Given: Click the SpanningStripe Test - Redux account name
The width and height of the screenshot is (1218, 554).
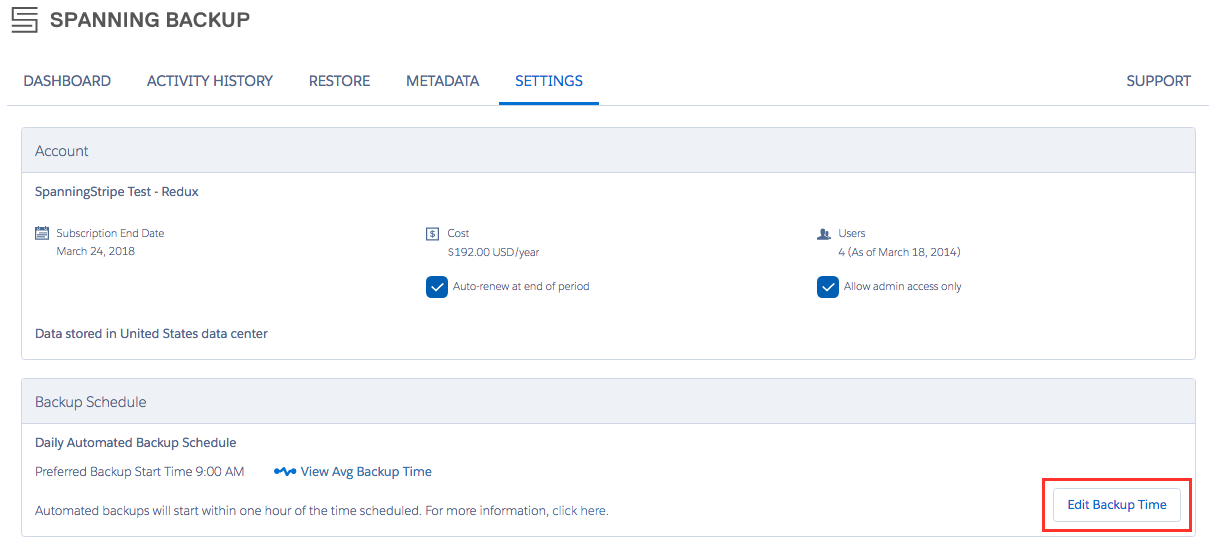Looking at the screenshot, I should [117, 192].
